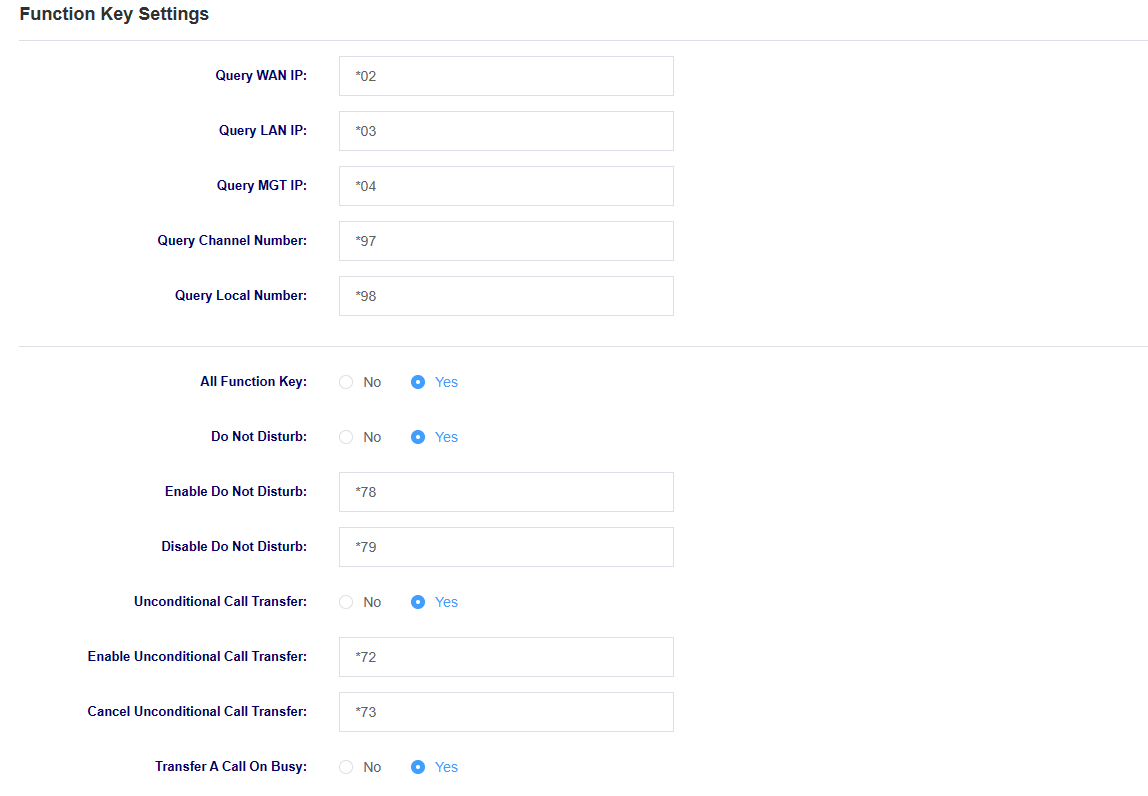
Task: Click the Query WAN IP label
Action: click(261, 75)
